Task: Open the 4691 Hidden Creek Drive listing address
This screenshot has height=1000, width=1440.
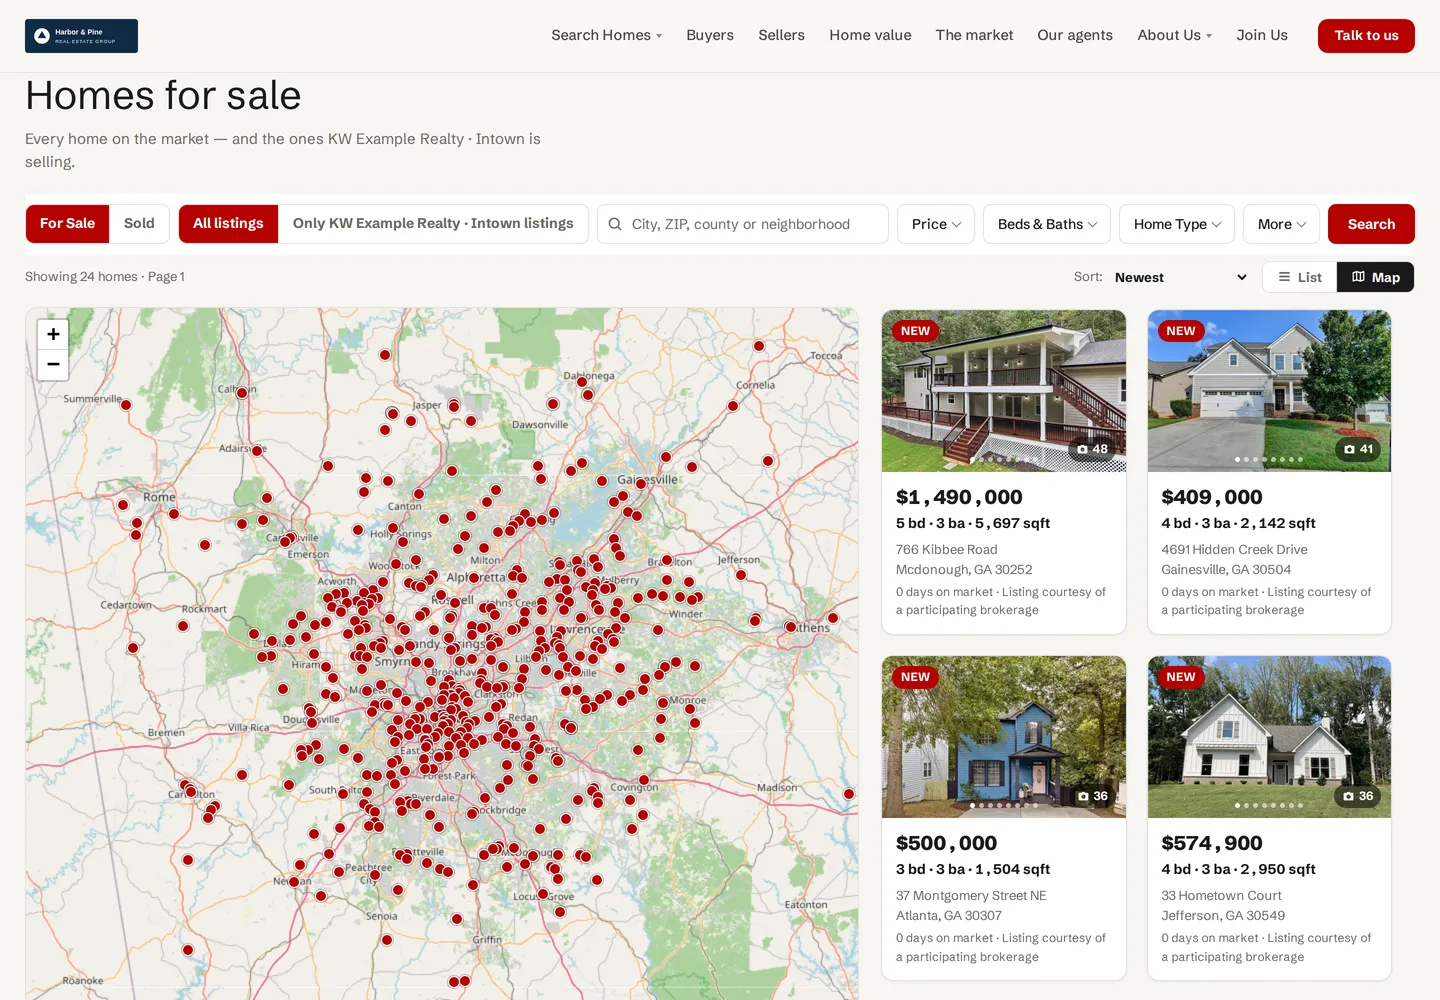Action: pyautogui.click(x=1234, y=560)
